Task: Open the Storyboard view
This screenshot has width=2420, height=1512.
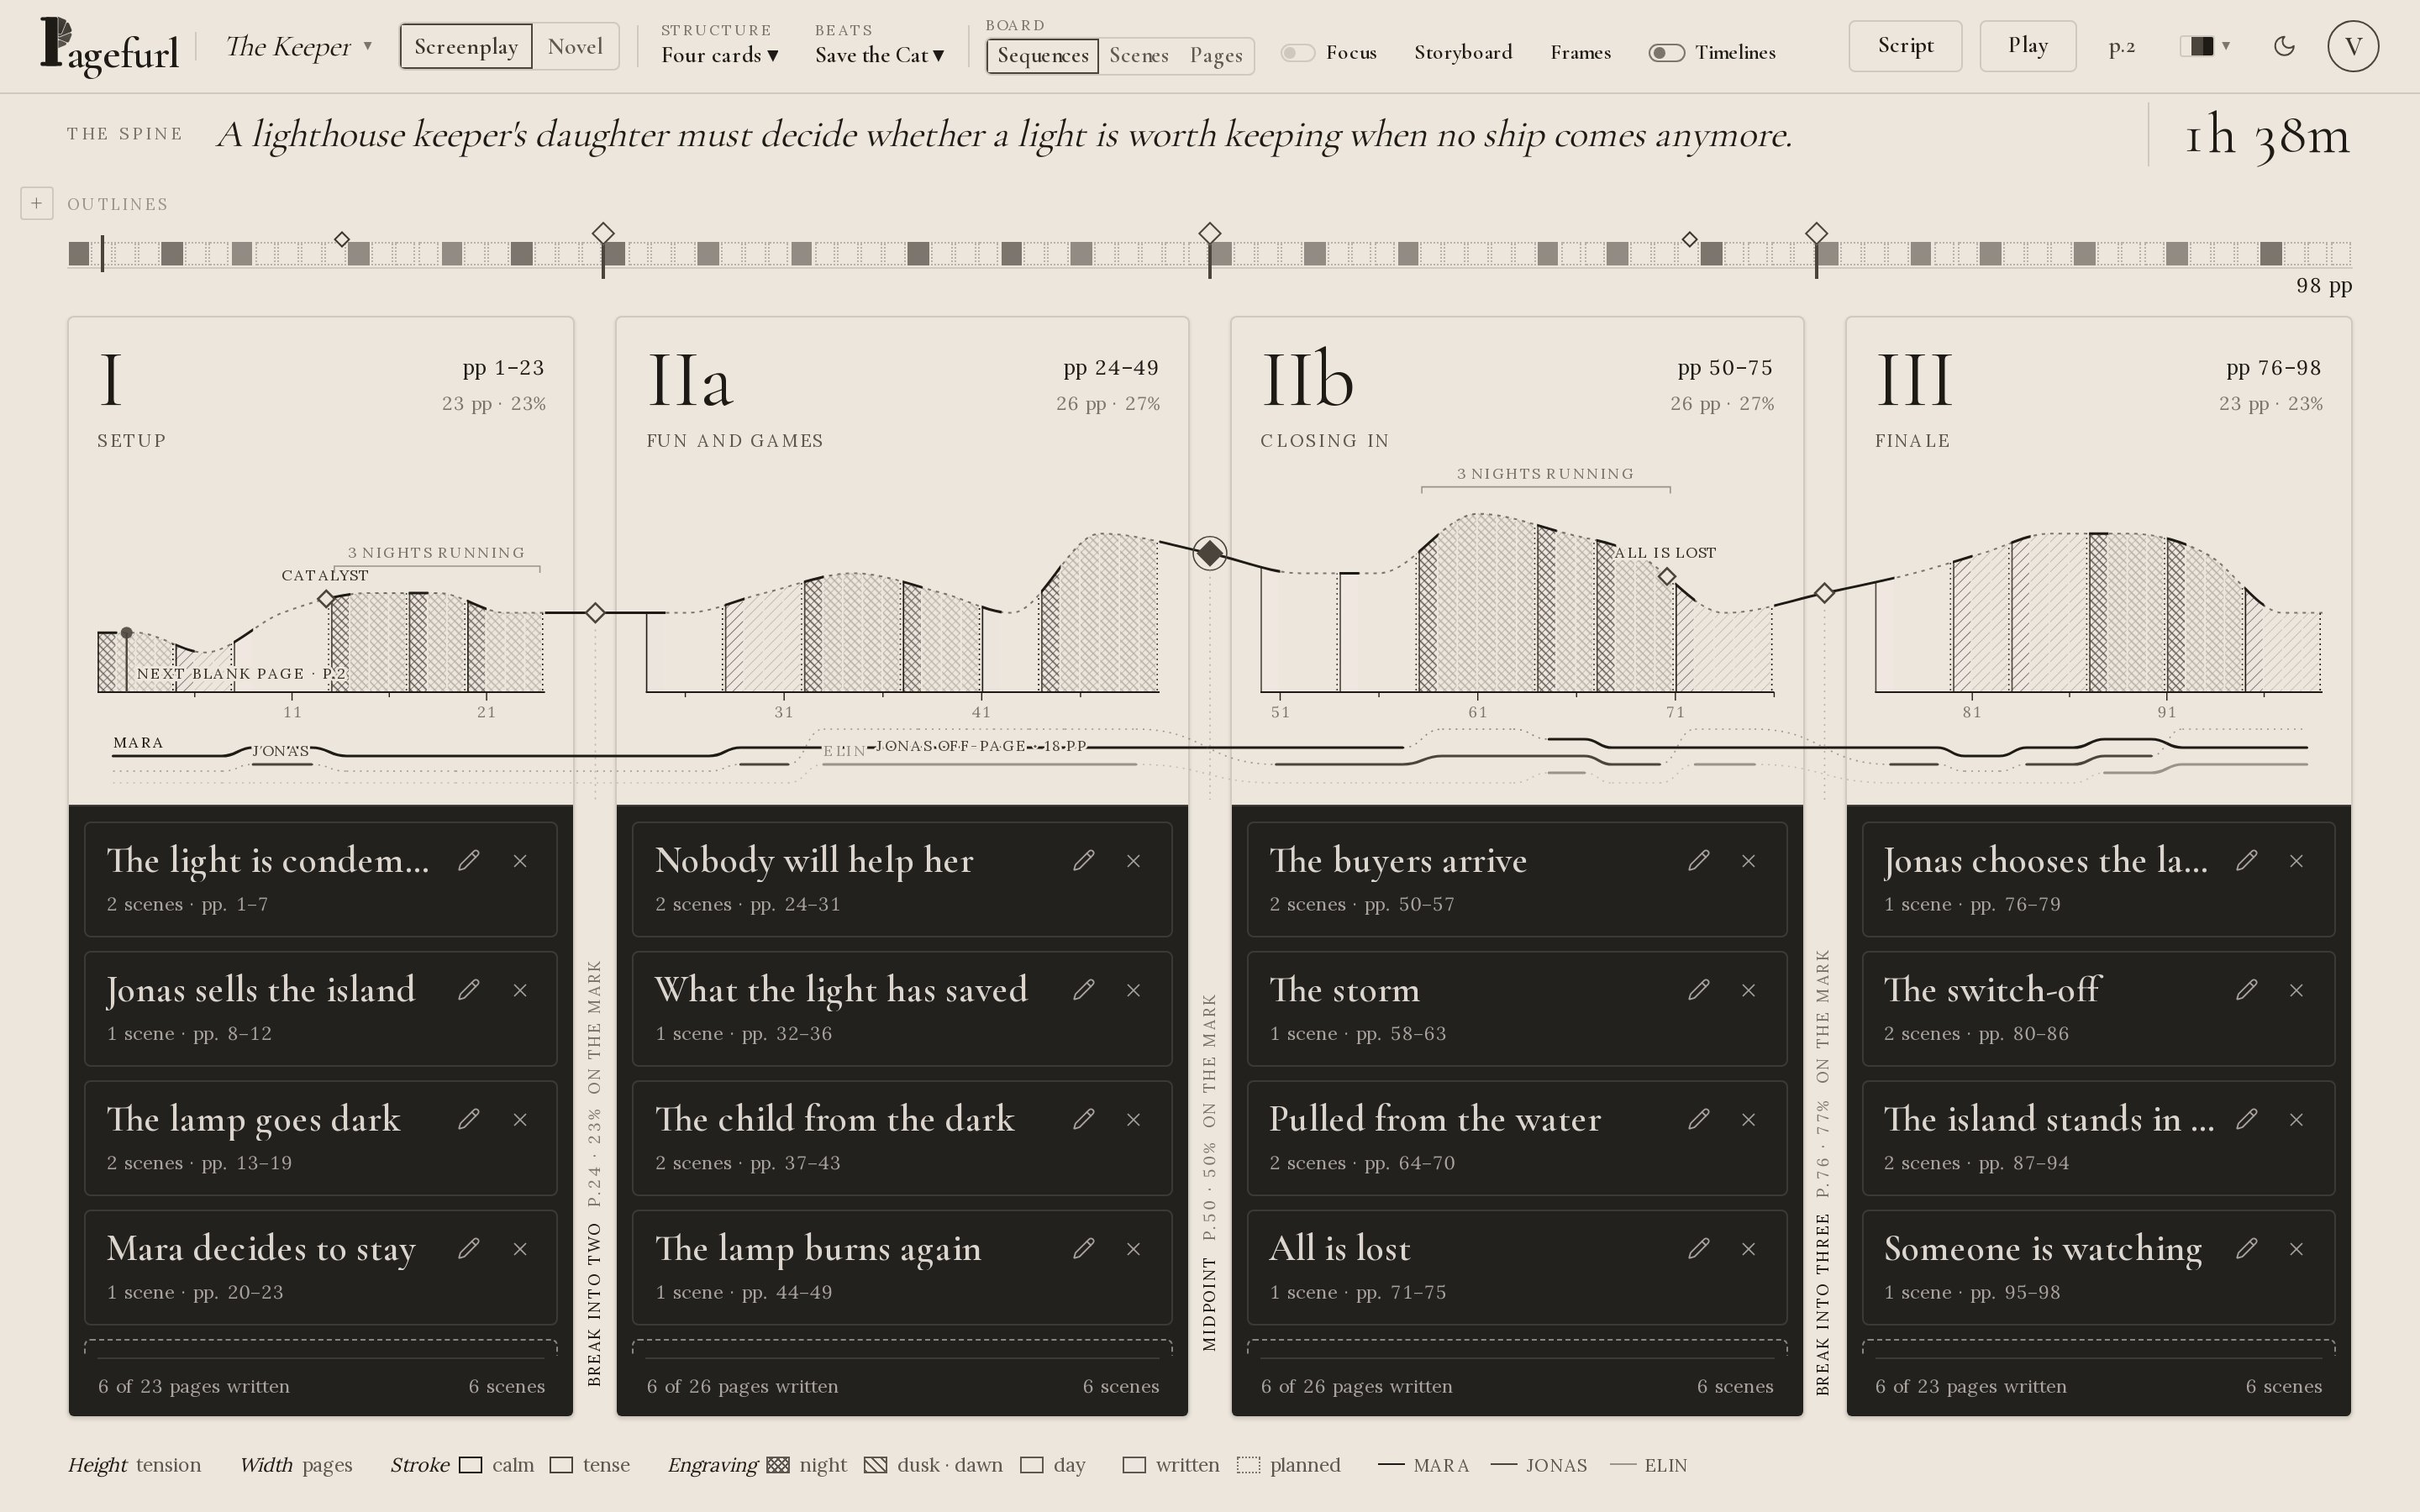Action: coord(1463,53)
